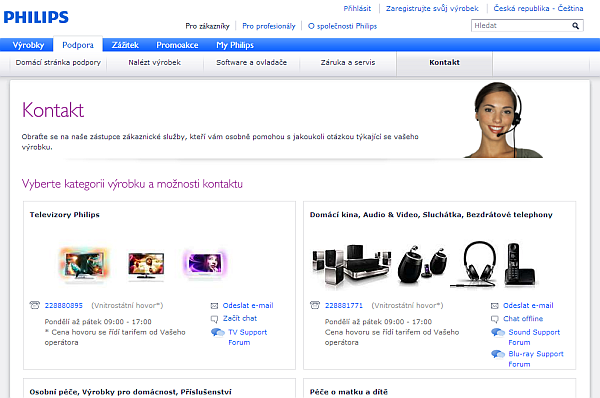The height and width of the screenshot is (398, 600).
Task: Click the docking speakers image
Action: (x=422, y=265)
